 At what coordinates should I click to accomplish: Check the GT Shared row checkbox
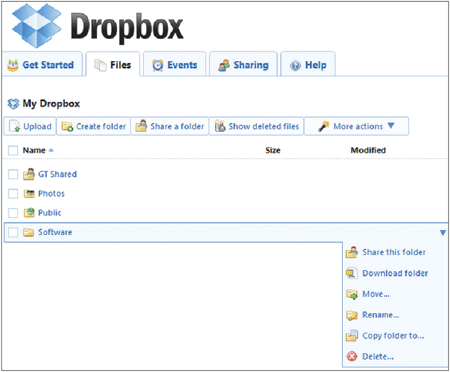click(x=13, y=174)
